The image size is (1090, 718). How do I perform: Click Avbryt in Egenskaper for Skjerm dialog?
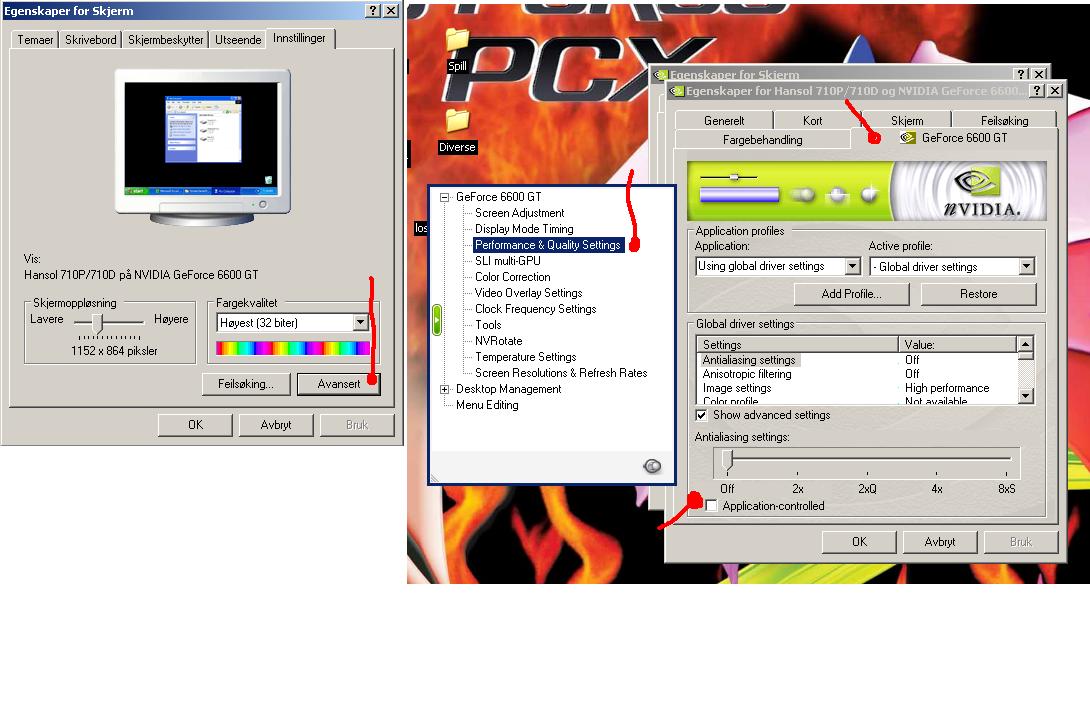pos(276,425)
